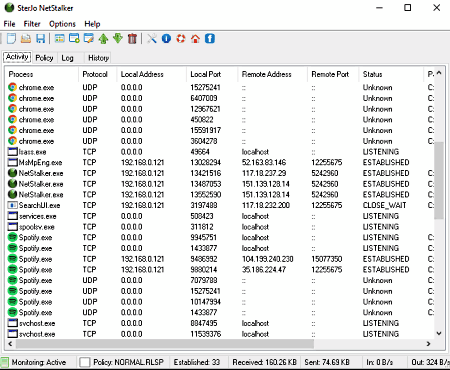
Task: Sort by the Protocol column header
Action: tap(97, 74)
